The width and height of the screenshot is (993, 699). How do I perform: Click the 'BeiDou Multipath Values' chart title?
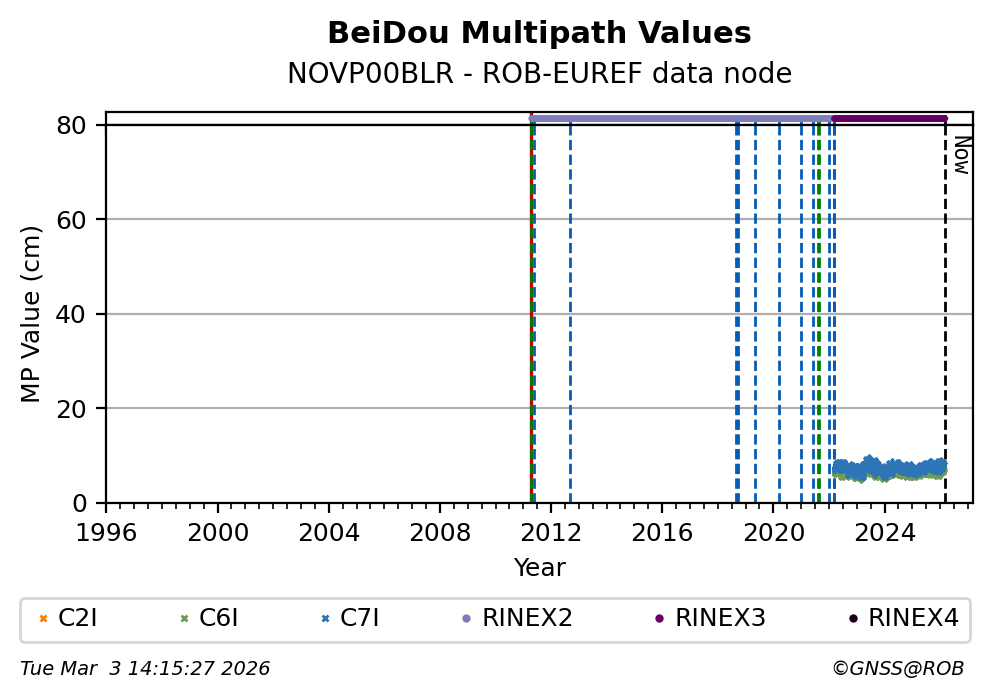539,34
